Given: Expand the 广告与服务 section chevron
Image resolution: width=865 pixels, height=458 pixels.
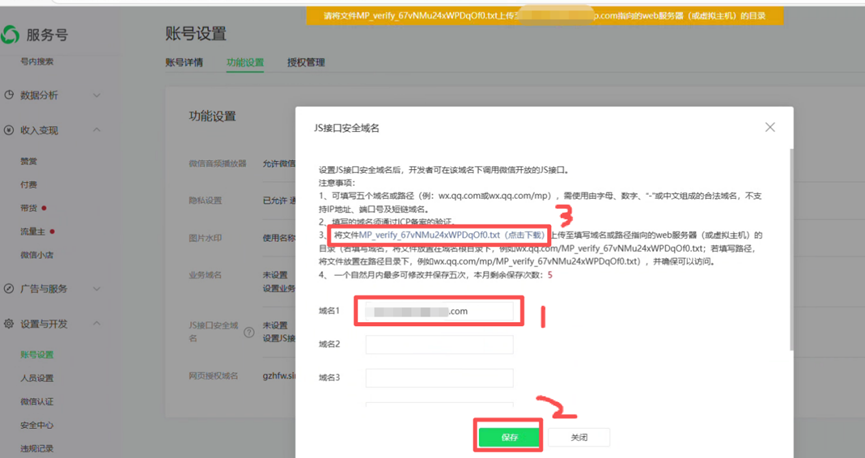Looking at the screenshot, I should pos(97,289).
